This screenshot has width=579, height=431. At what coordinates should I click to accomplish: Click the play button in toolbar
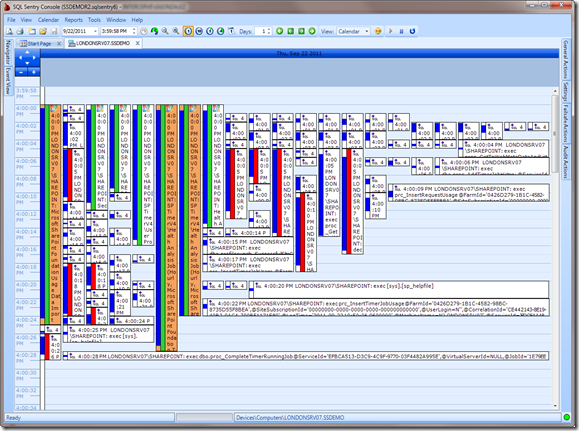[391, 31]
